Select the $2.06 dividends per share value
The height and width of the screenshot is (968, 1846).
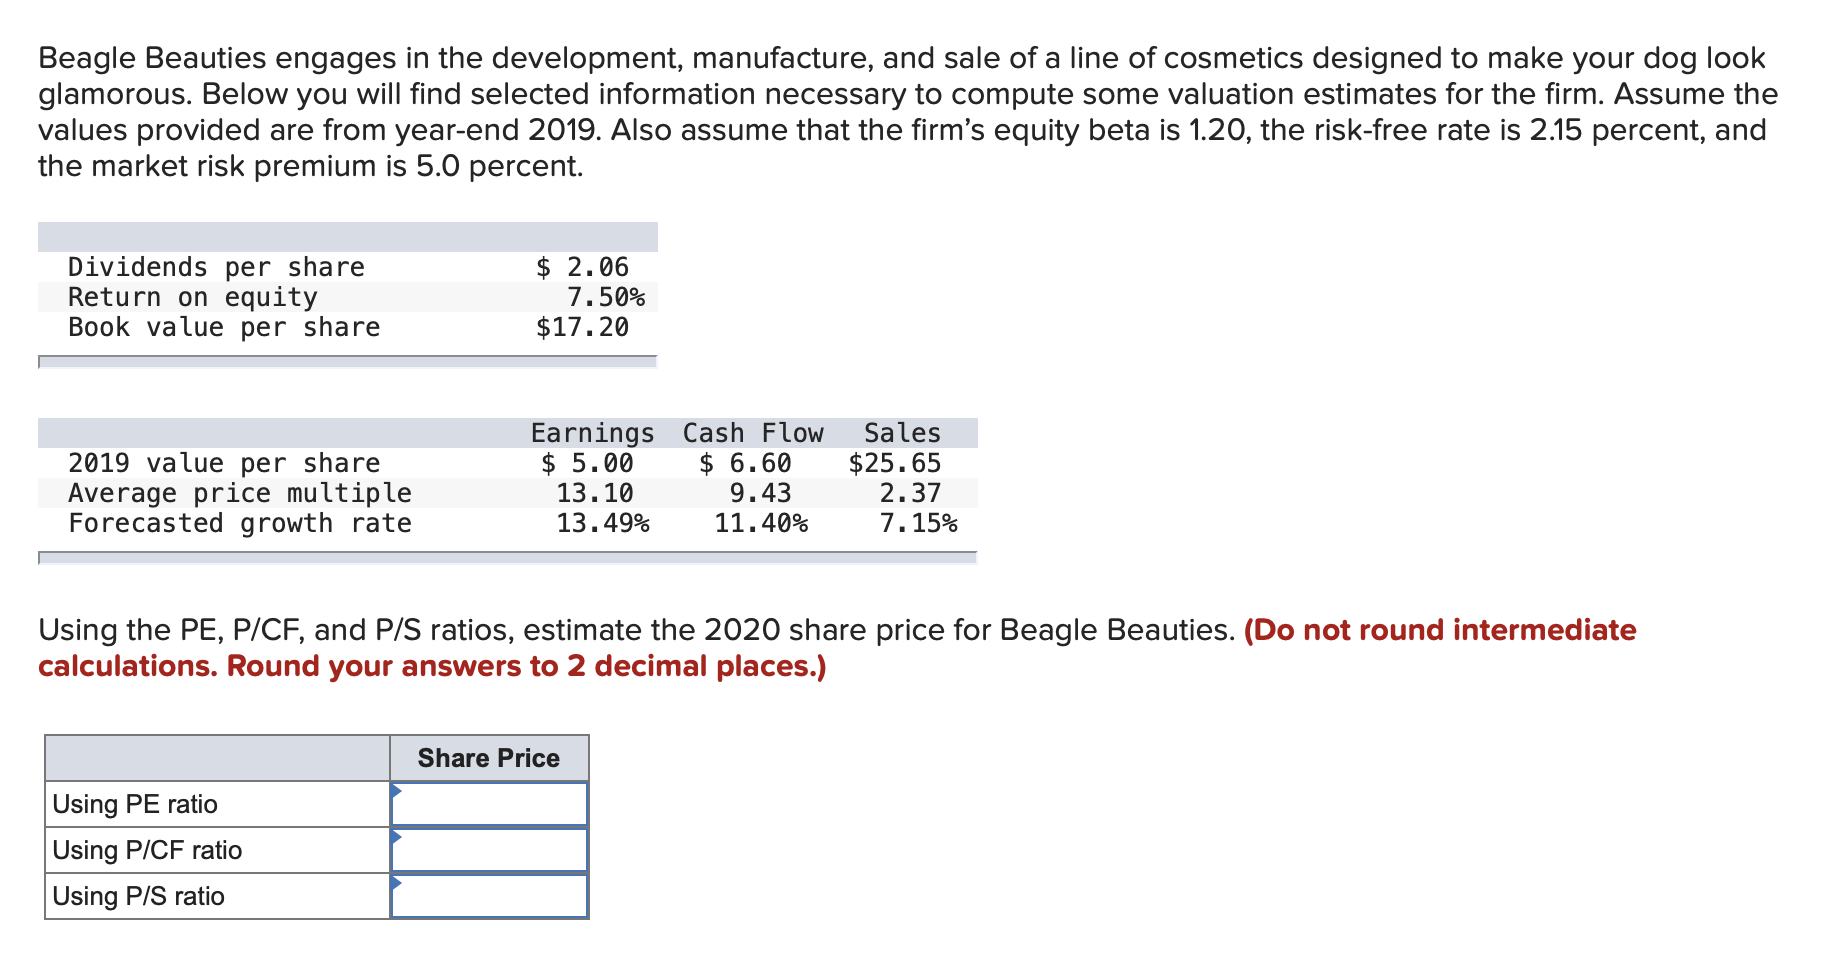583,267
